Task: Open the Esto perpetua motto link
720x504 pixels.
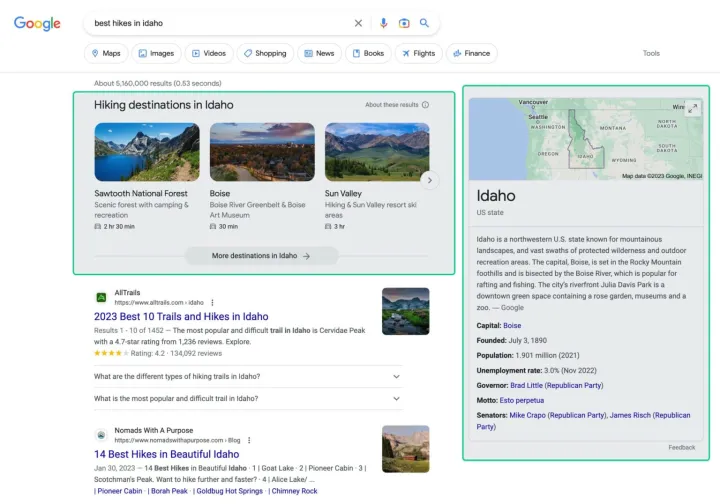Action: click(522, 400)
